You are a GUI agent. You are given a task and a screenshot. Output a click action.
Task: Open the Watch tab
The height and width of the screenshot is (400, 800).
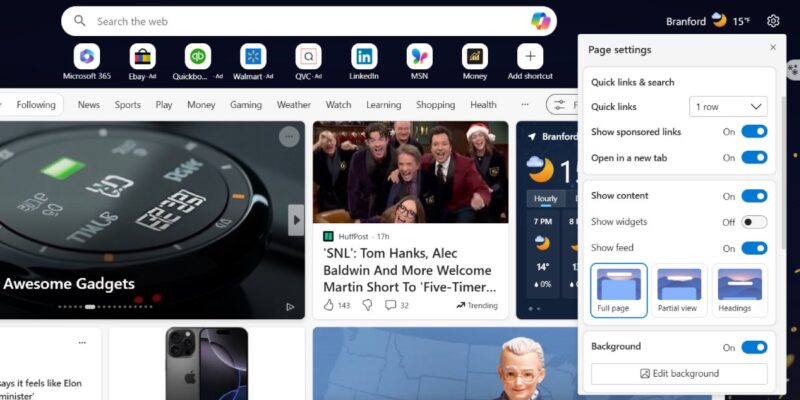coord(338,105)
